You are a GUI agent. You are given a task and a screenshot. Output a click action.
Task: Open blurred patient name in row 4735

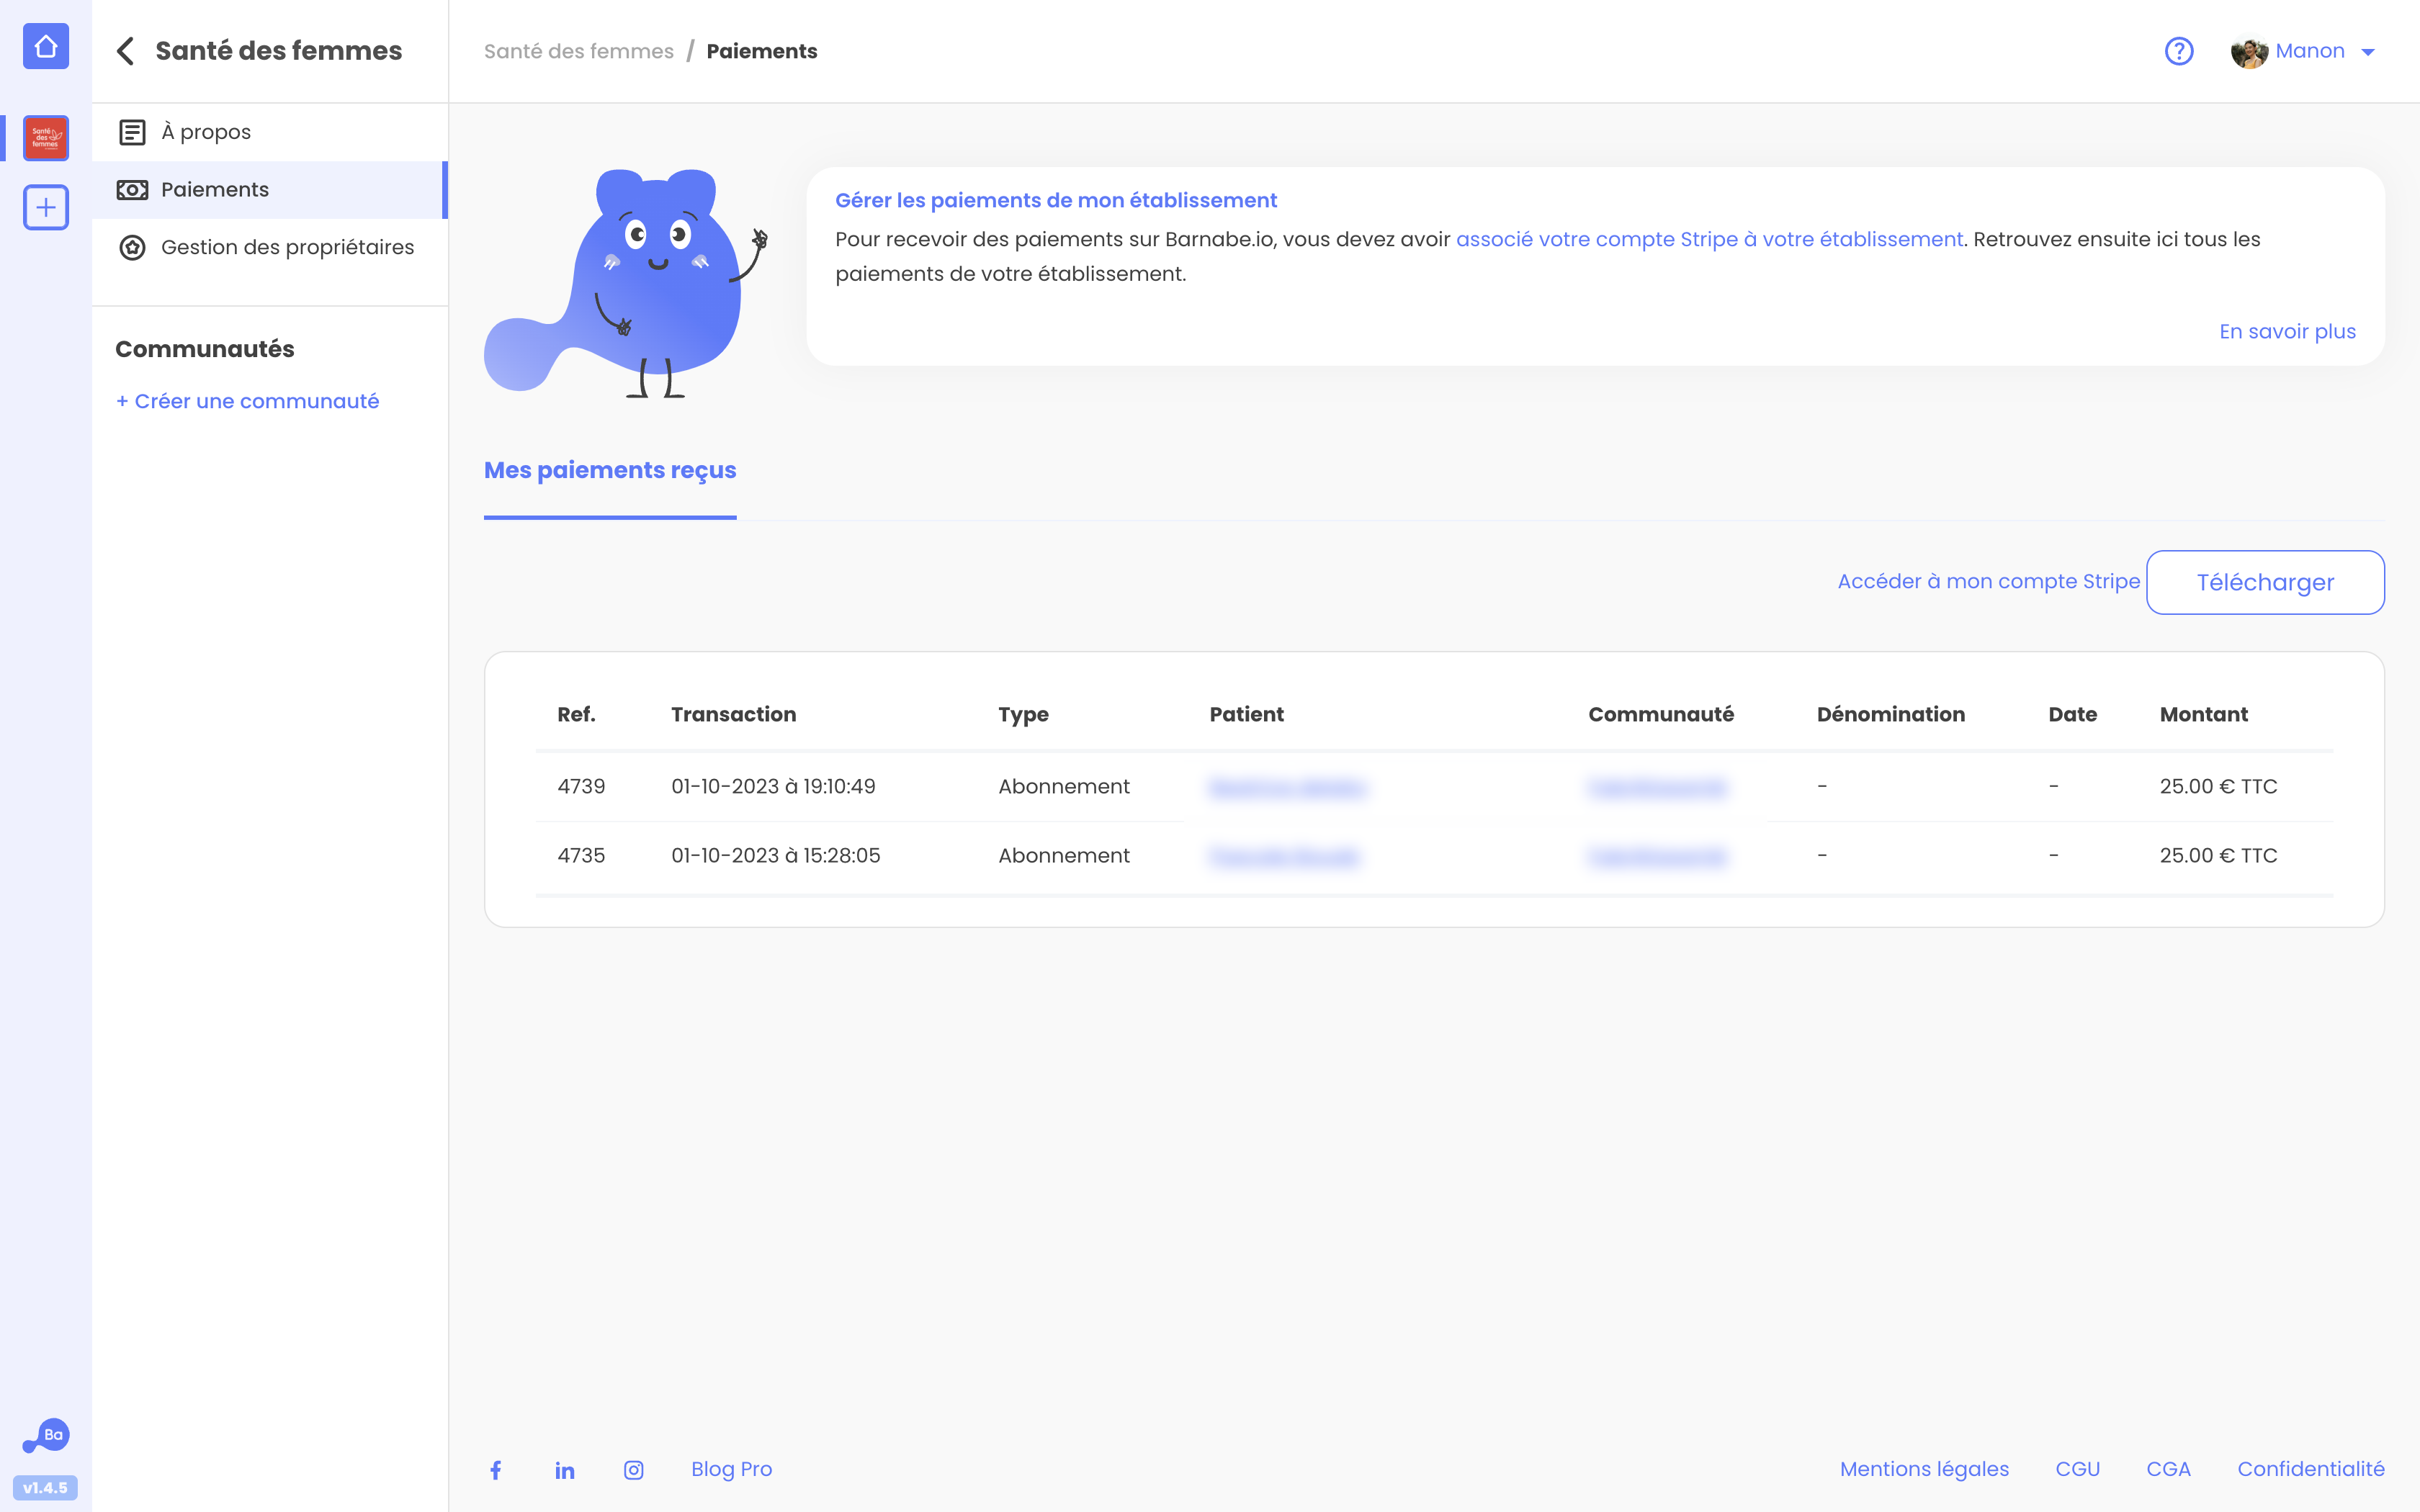tap(1284, 857)
